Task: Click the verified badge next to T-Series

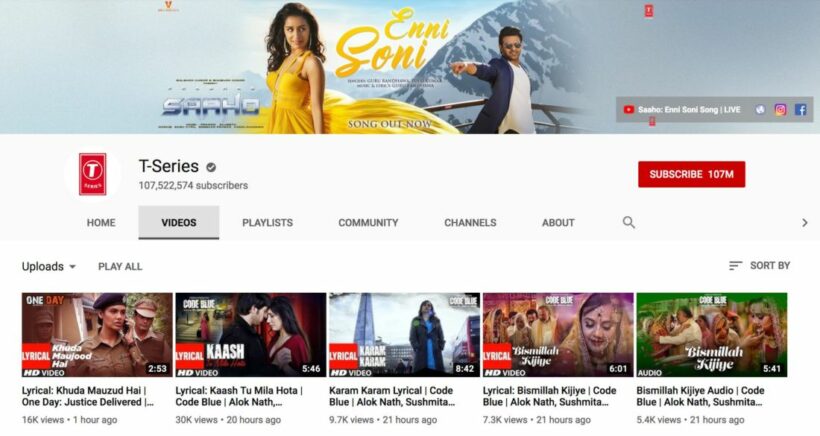Action: point(212,167)
